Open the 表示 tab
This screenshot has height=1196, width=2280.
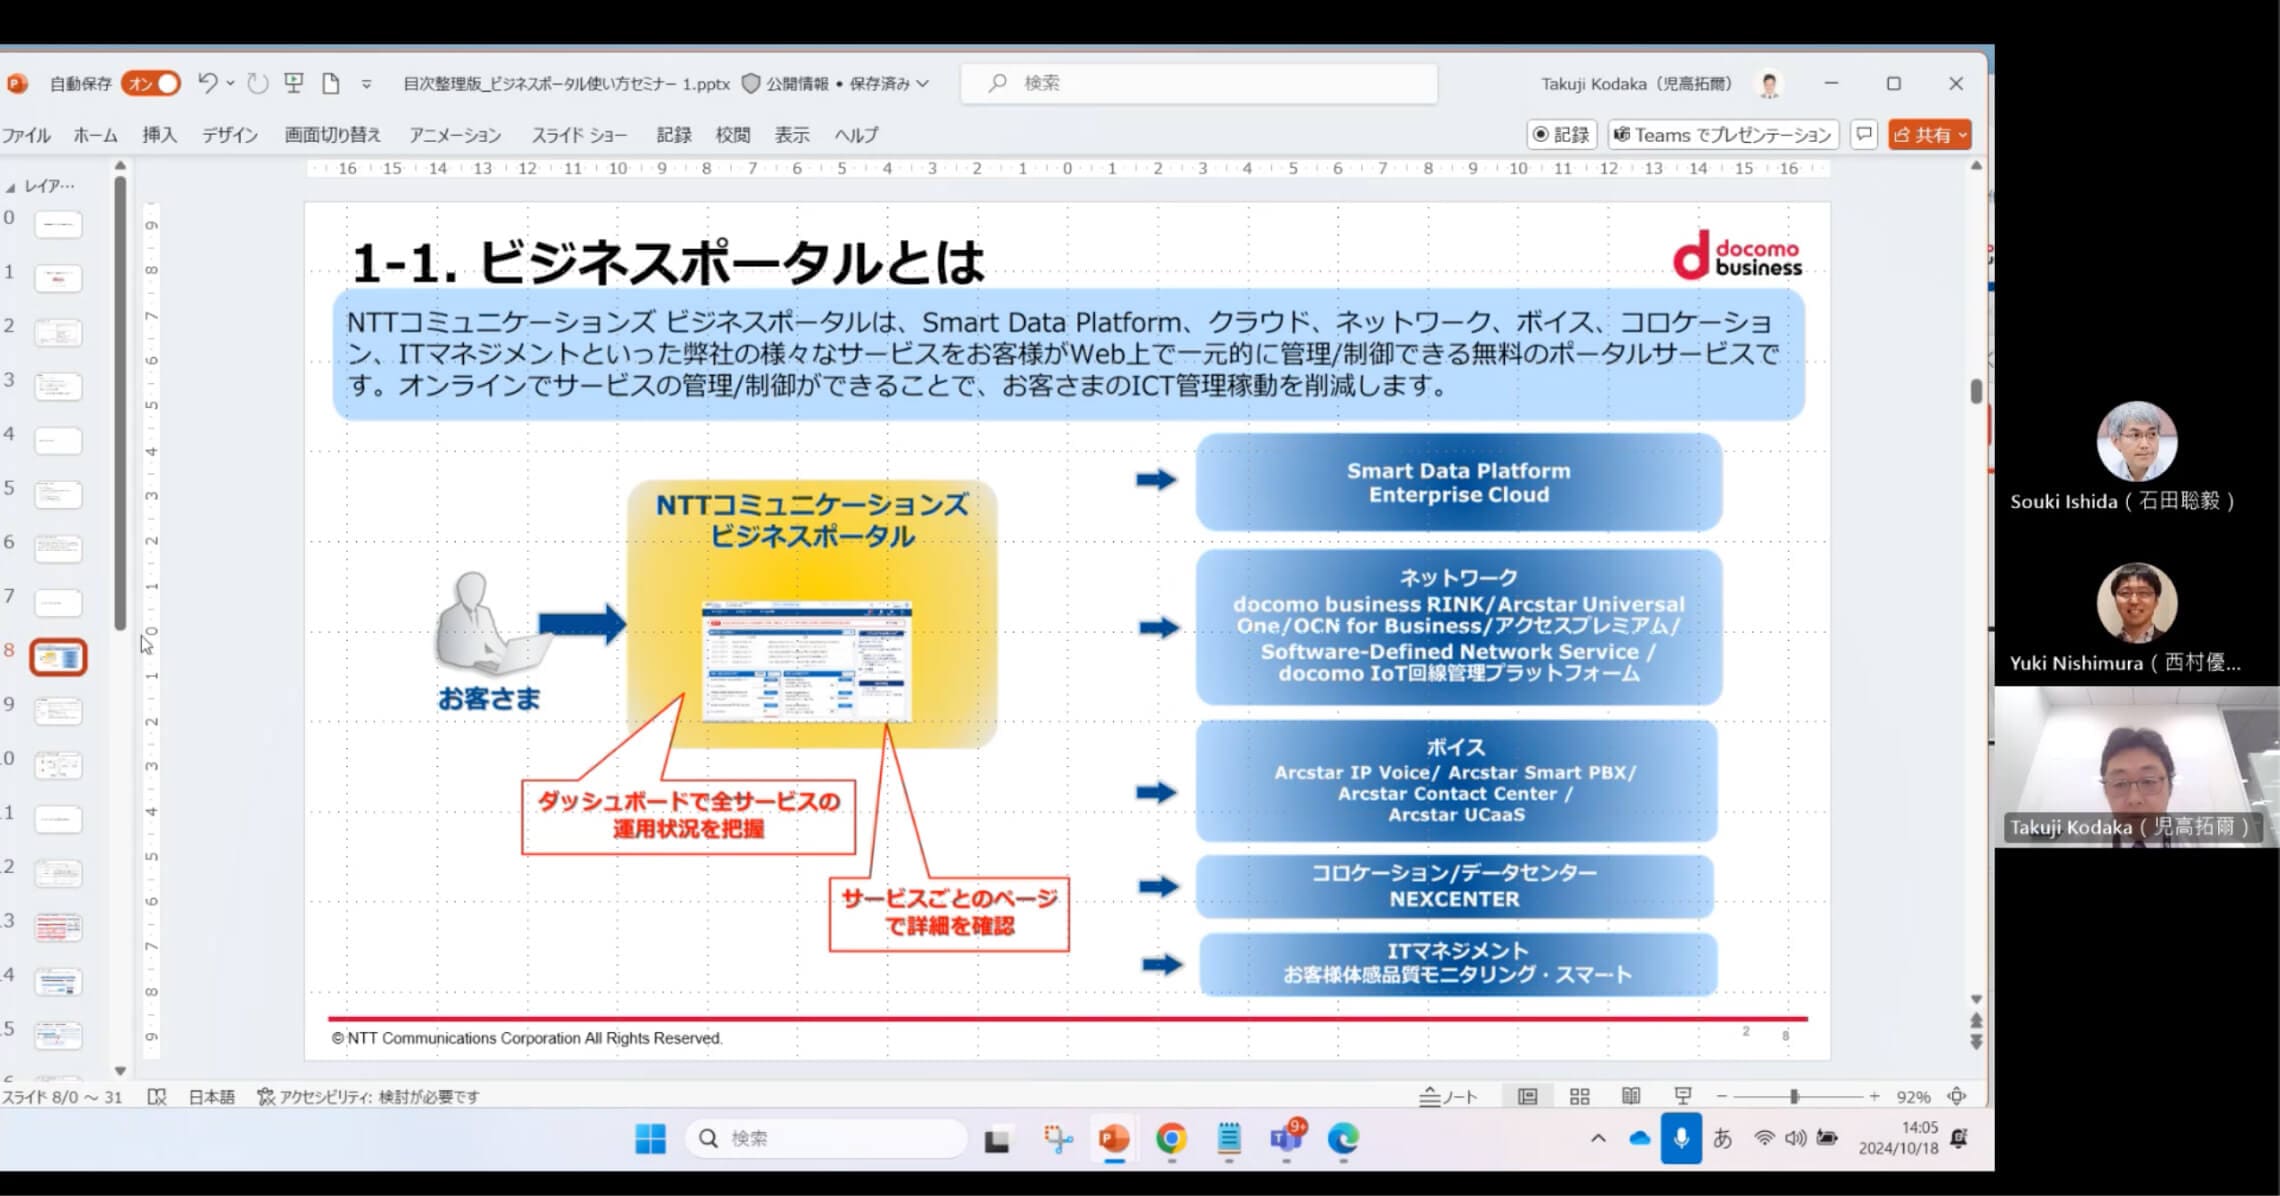point(792,135)
